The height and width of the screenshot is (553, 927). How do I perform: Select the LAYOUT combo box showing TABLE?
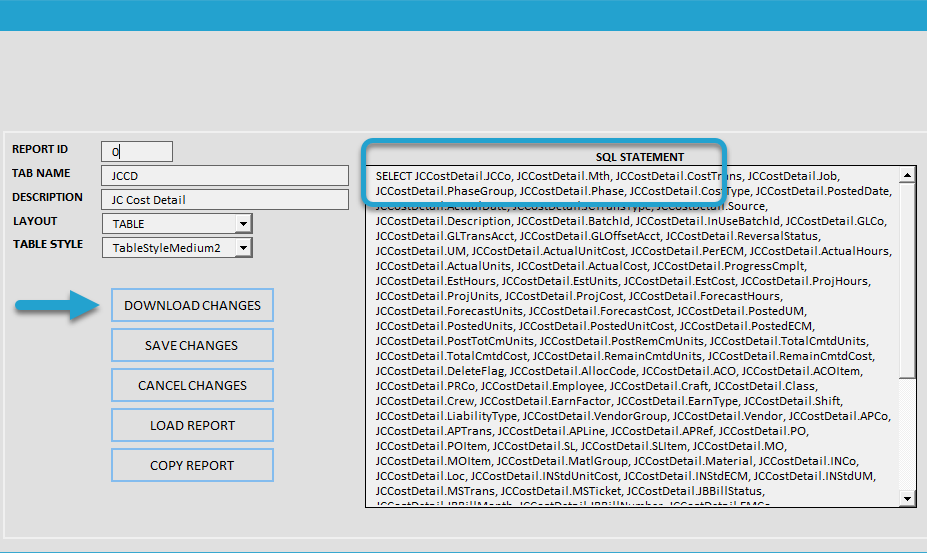point(177,224)
